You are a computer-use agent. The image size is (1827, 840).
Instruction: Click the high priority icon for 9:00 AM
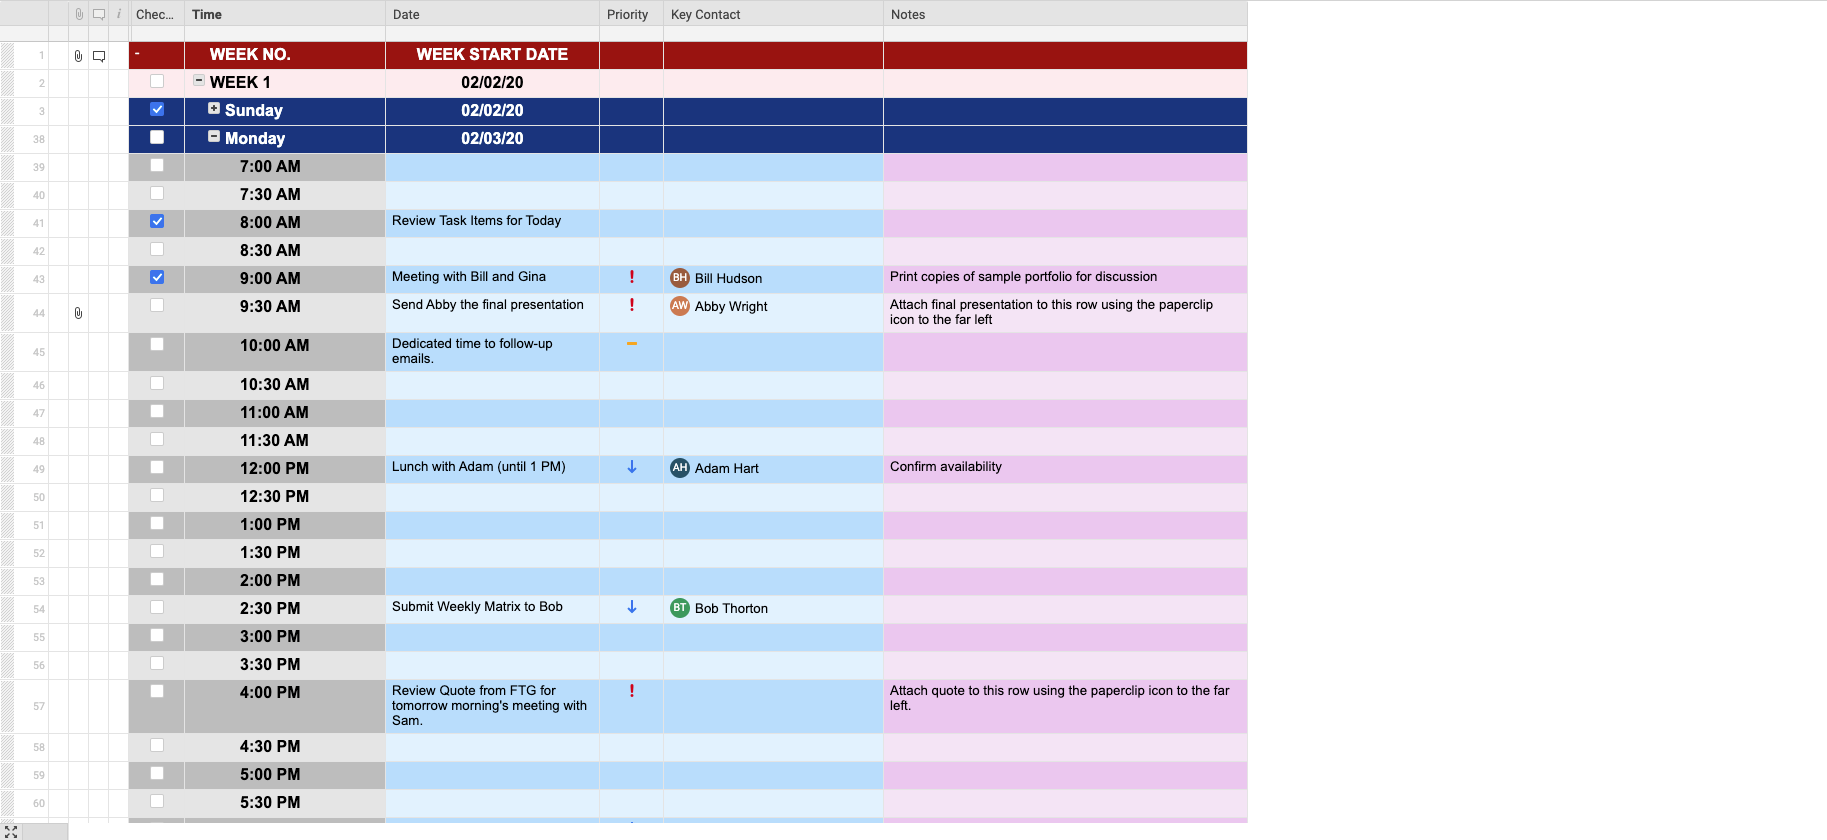(x=631, y=277)
